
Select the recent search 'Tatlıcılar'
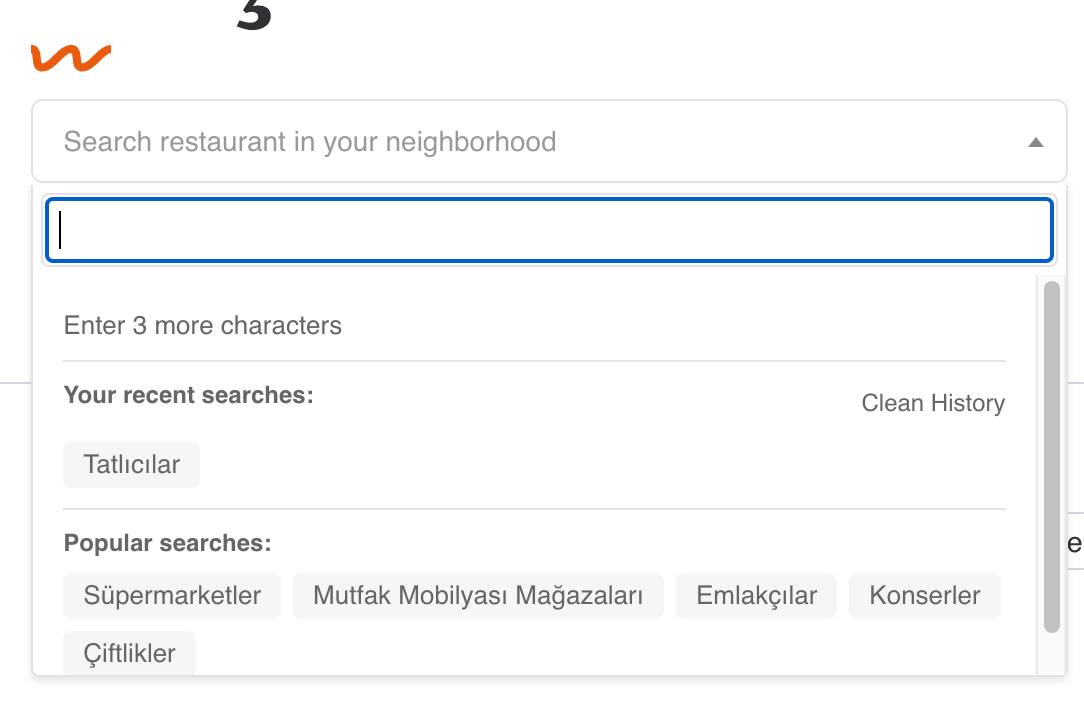(x=131, y=465)
